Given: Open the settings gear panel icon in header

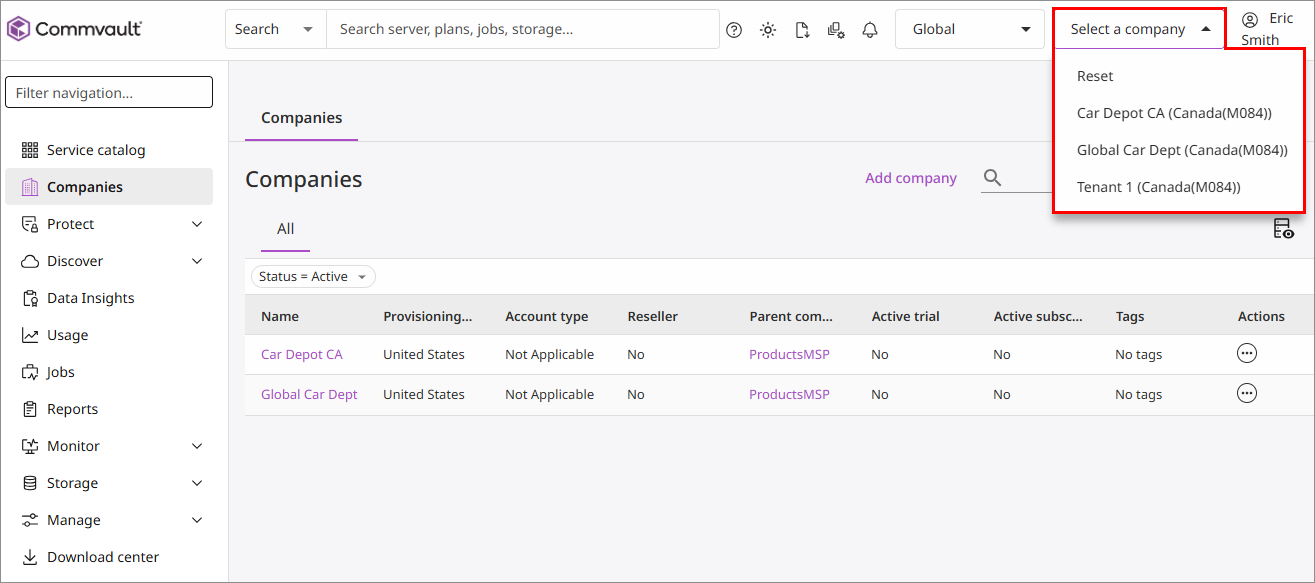Looking at the screenshot, I should 836,30.
